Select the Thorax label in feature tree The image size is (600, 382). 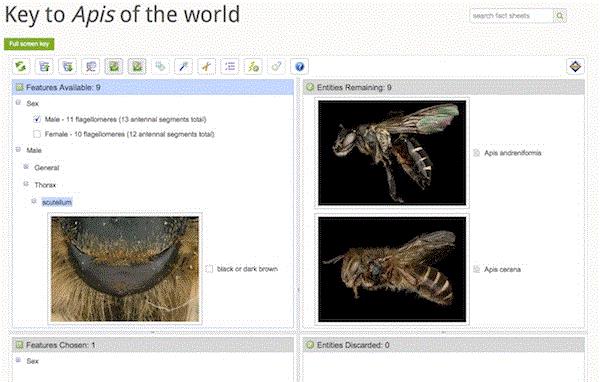tap(45, 185)
